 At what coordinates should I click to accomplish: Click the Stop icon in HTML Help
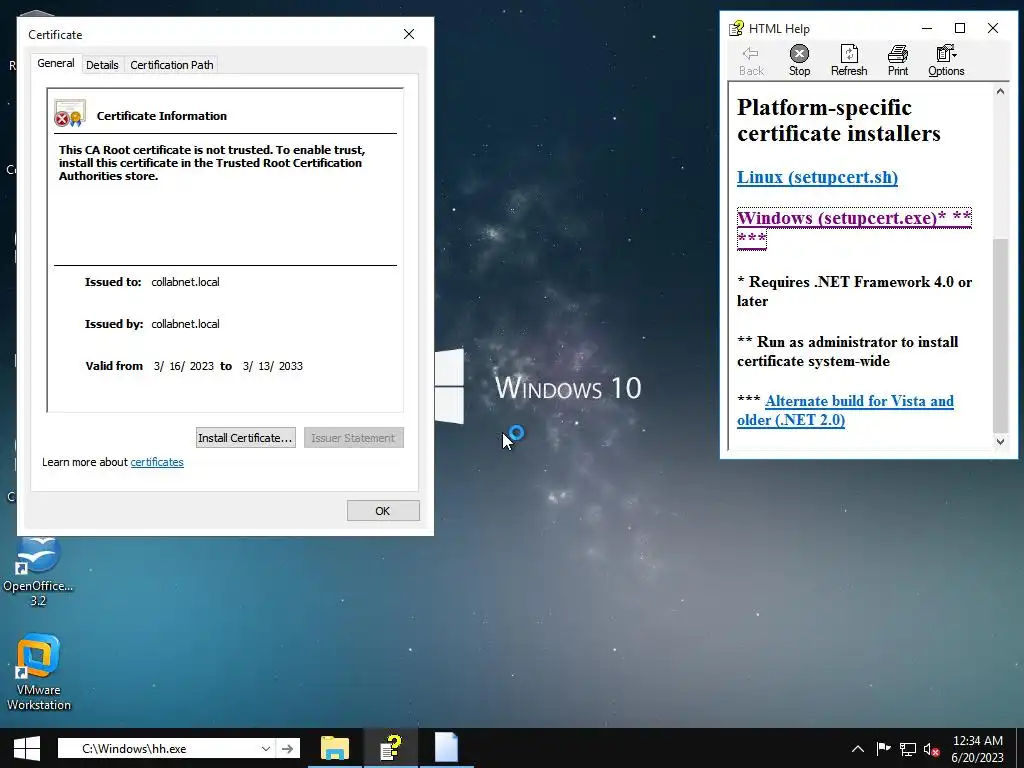tap(799, 60)
